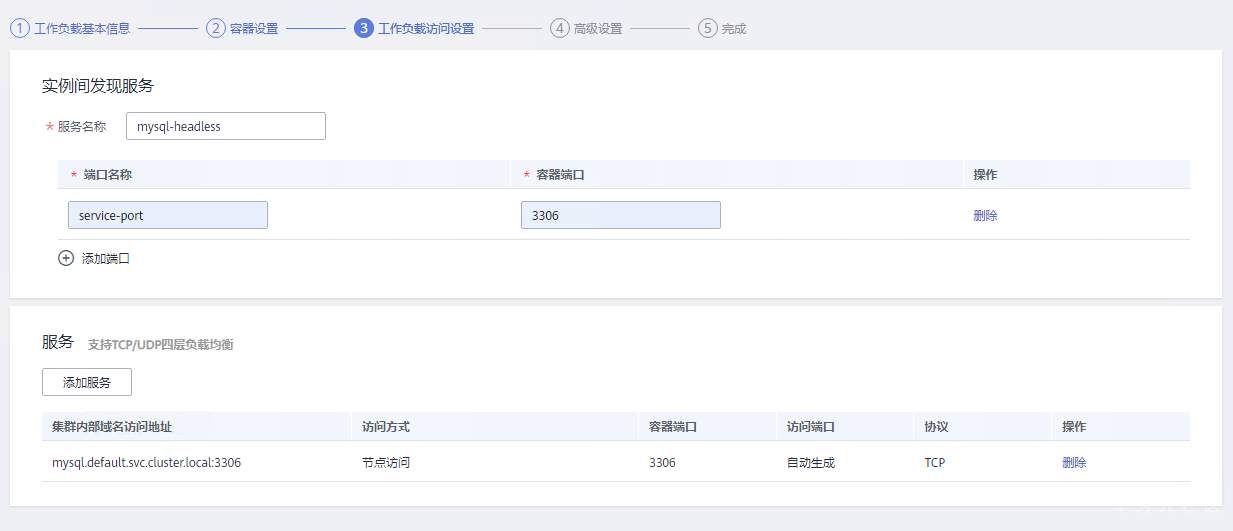Focus the 服务名称 input field

226,126
